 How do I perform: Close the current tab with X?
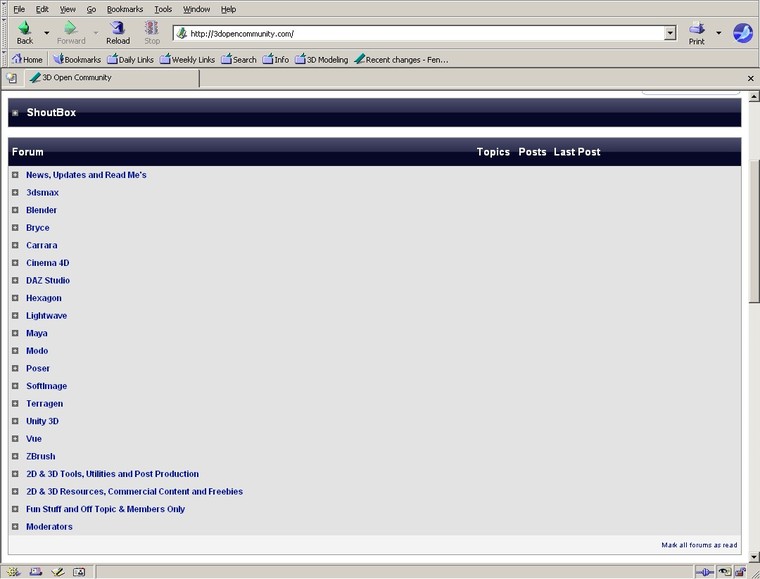tap(750, 78)
